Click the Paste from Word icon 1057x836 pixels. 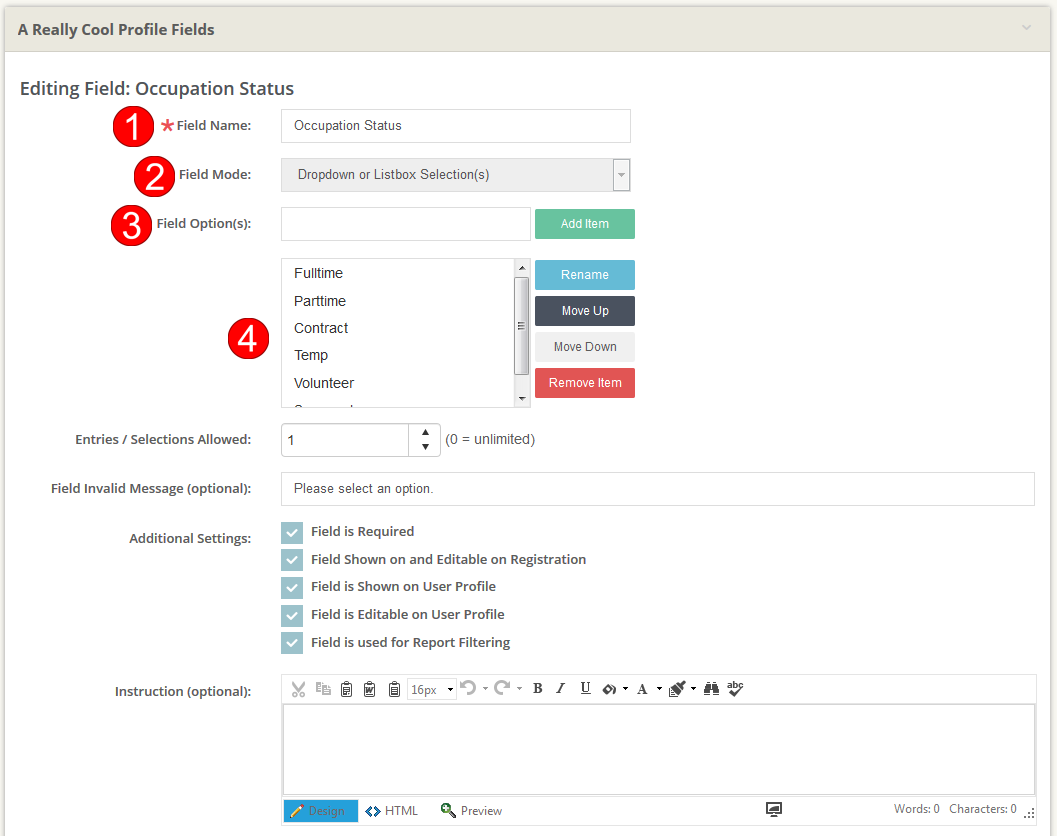(369, 689)
